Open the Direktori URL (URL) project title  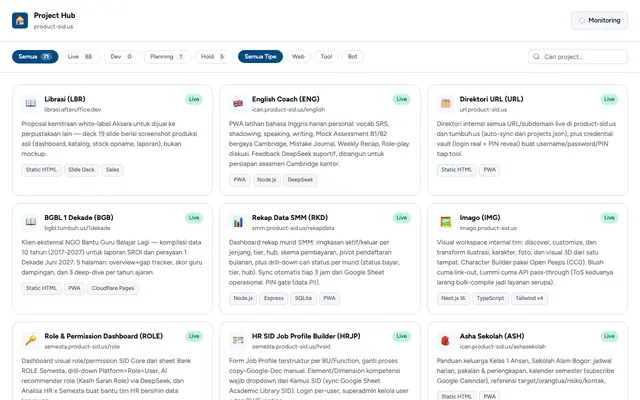pos(491,99)
